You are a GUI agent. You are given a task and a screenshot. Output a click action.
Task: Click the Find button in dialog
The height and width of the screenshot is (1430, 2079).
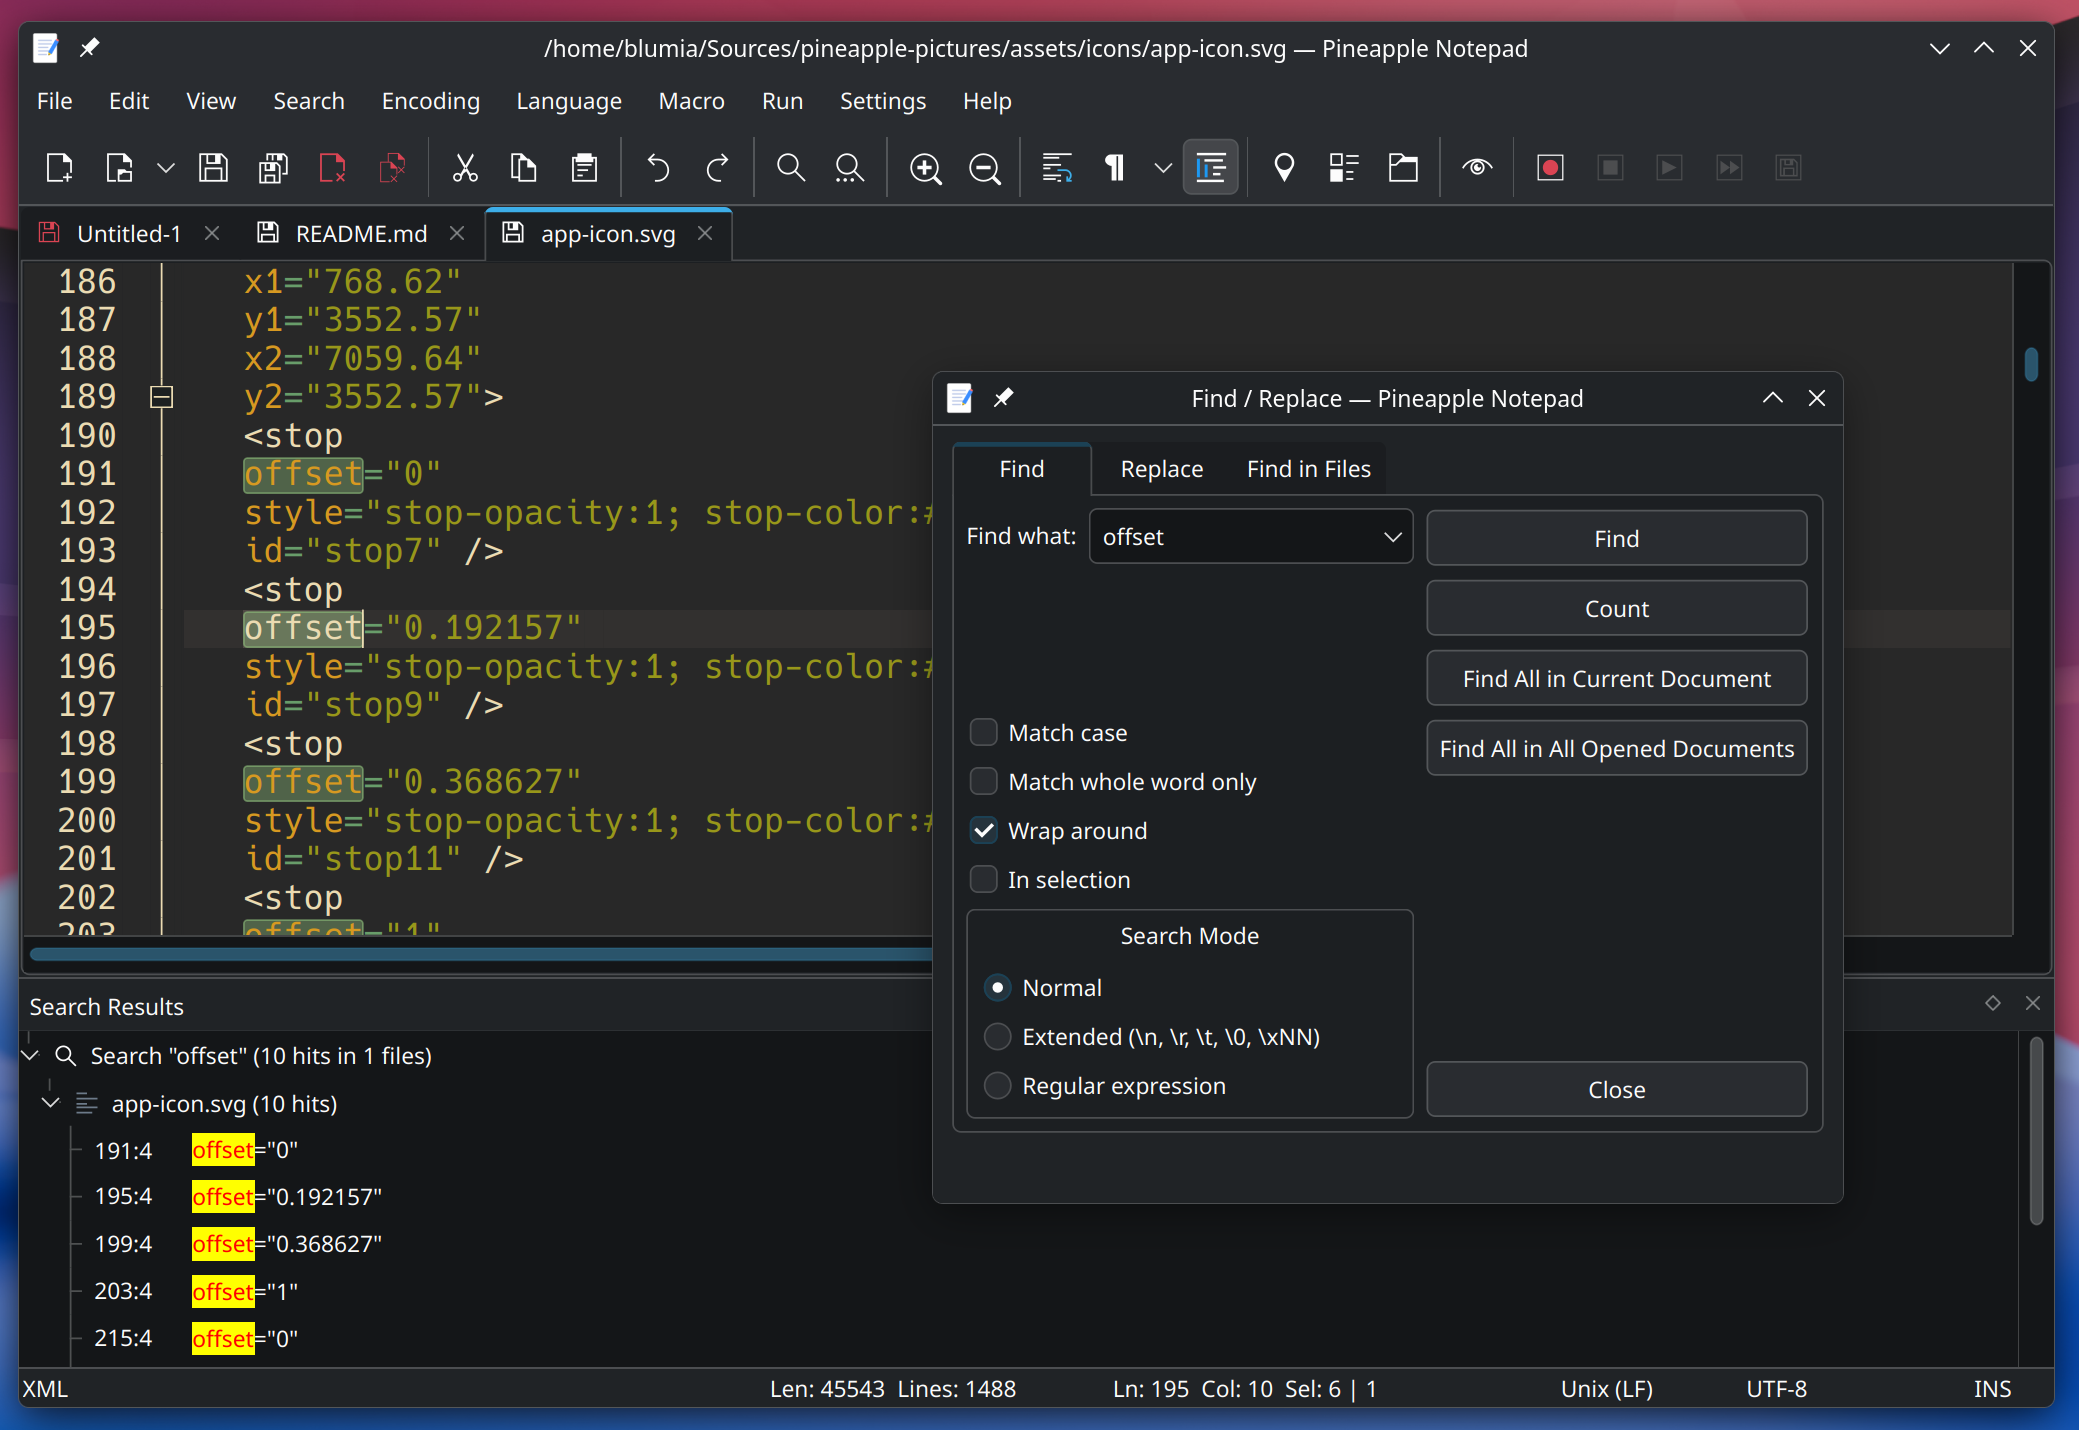[x=1616, y=539]
